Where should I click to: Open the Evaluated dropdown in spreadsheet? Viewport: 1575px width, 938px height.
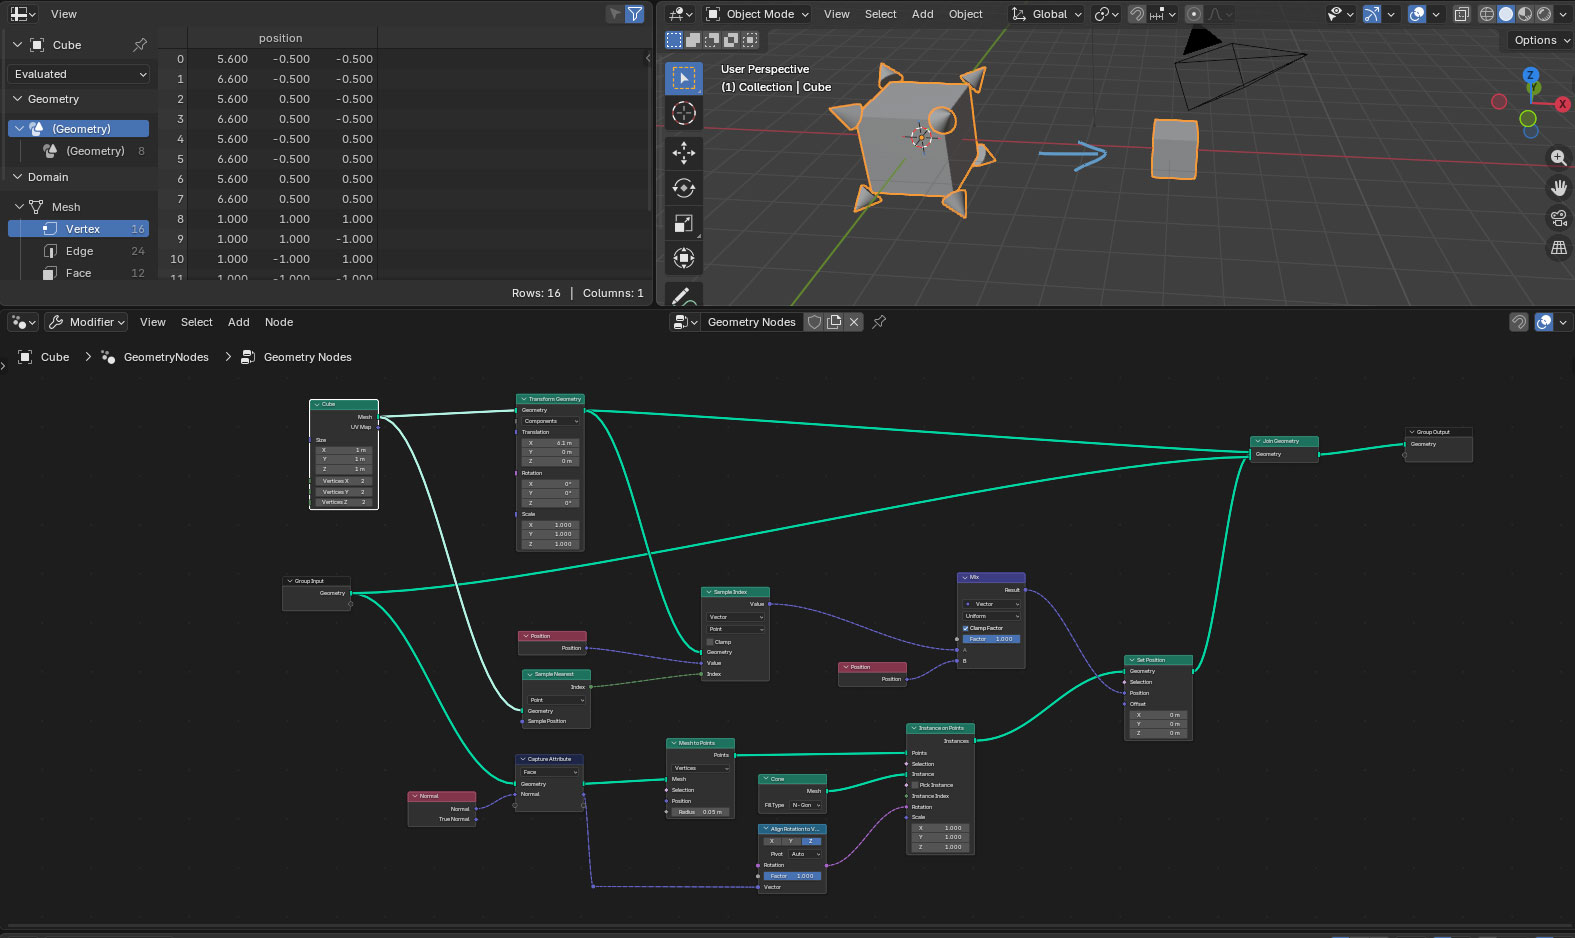tap(80, 74)
